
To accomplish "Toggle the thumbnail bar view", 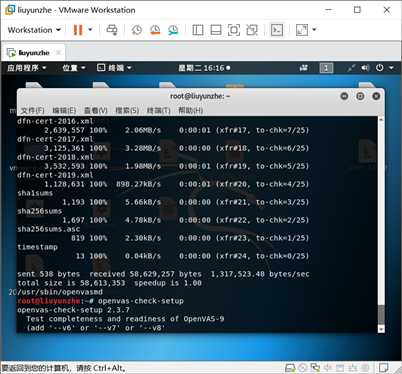I will point(216,30).
